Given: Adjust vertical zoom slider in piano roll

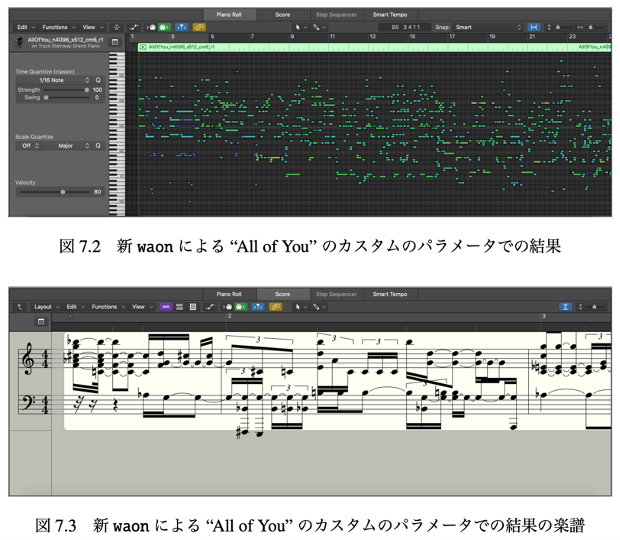Looking at the screenshot, I should pyautogui.click(x=558, y=27).
